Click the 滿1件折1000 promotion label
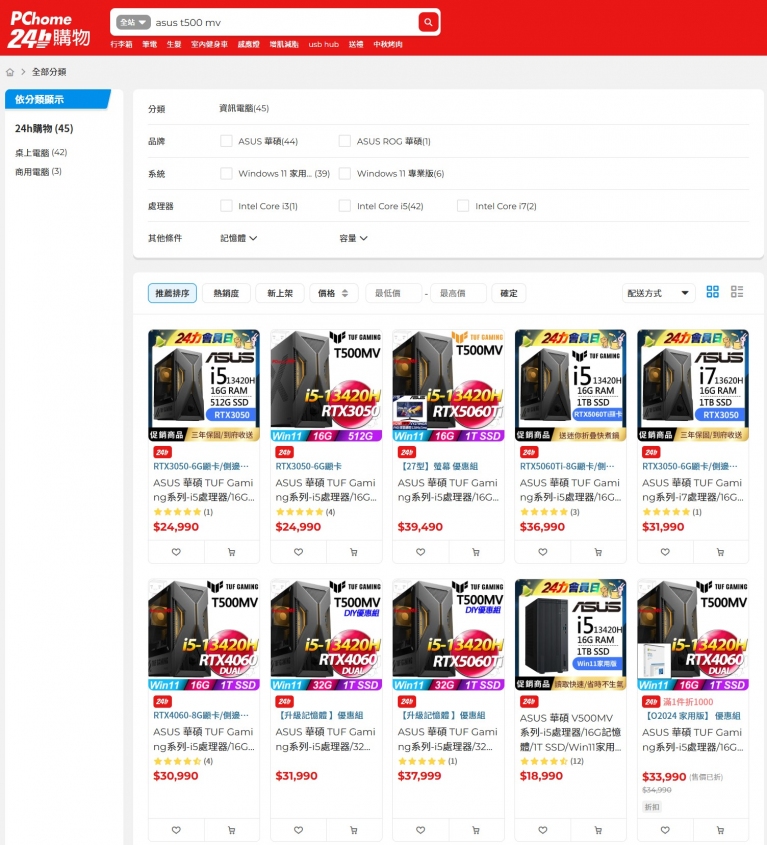767x845 pixels. pyautogui.click(x=688, y=702)
